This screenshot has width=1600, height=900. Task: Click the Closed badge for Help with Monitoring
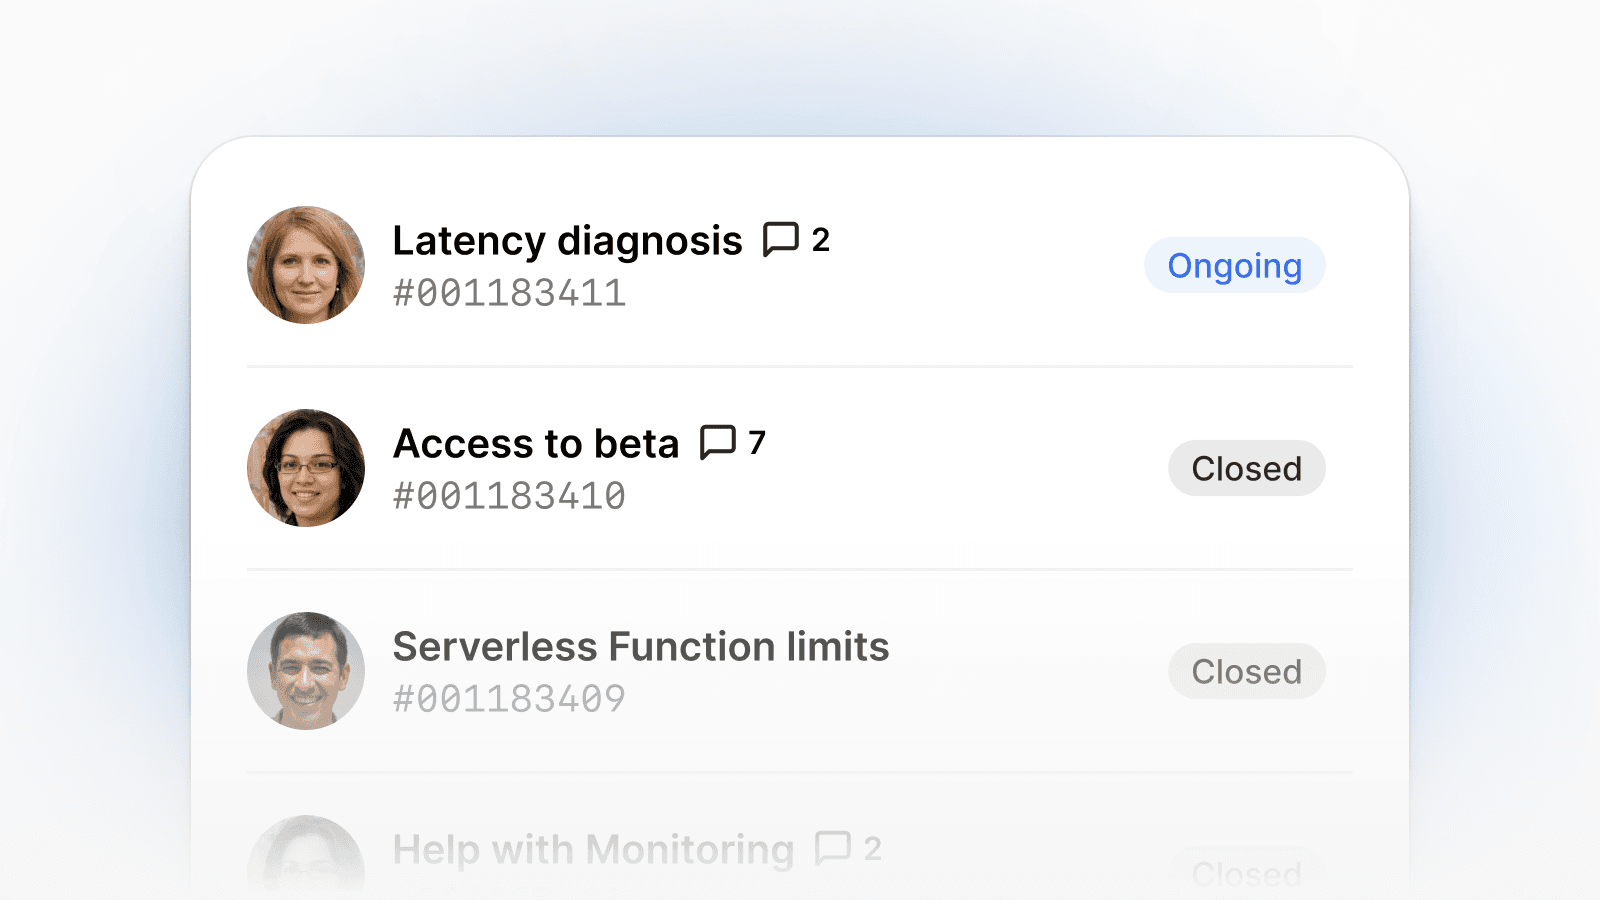point(1246,874)
